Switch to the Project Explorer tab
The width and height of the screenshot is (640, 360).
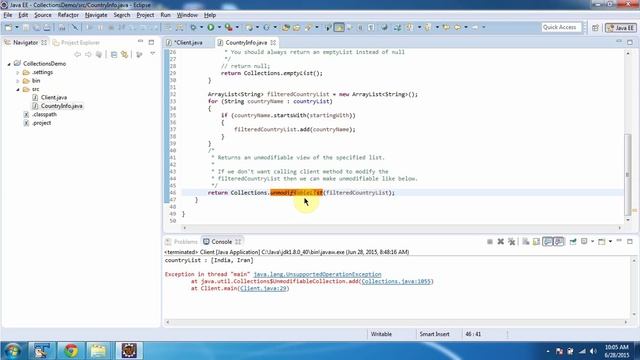click(x=76, y=42)
